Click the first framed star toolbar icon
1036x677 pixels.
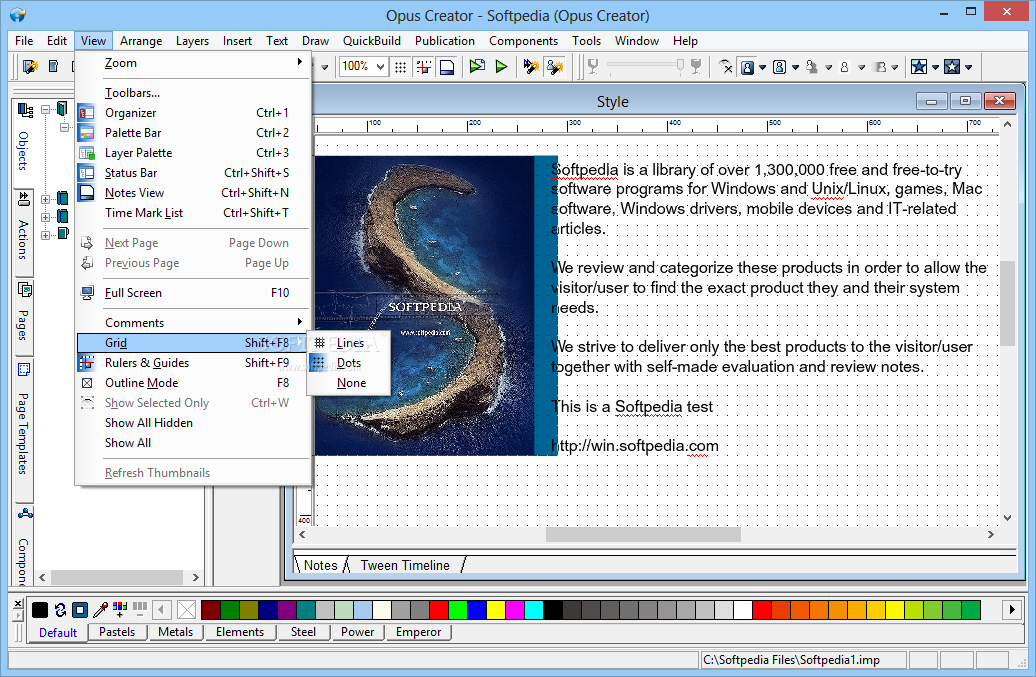coord(918,67)
